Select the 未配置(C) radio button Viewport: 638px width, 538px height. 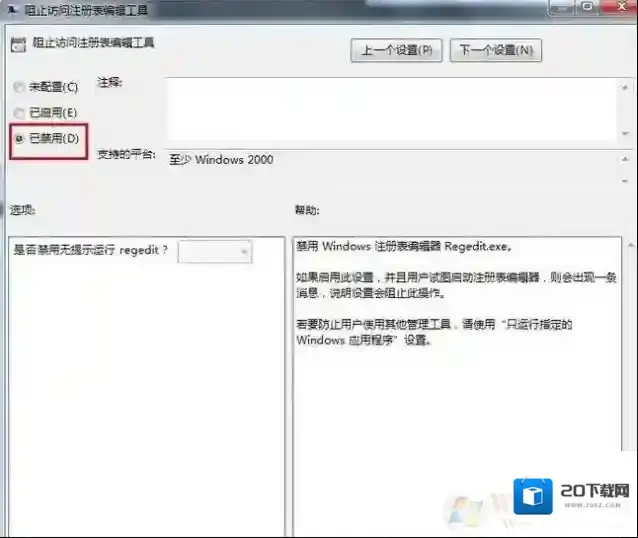tap(20, 88)
